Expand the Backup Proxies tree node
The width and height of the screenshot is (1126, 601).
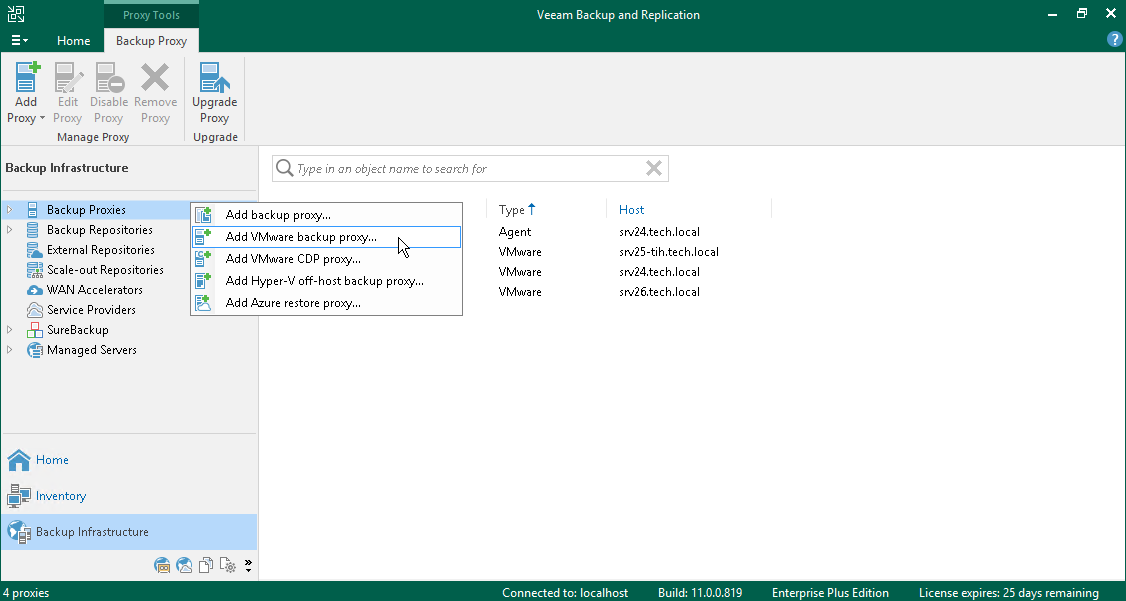point(10,210)
